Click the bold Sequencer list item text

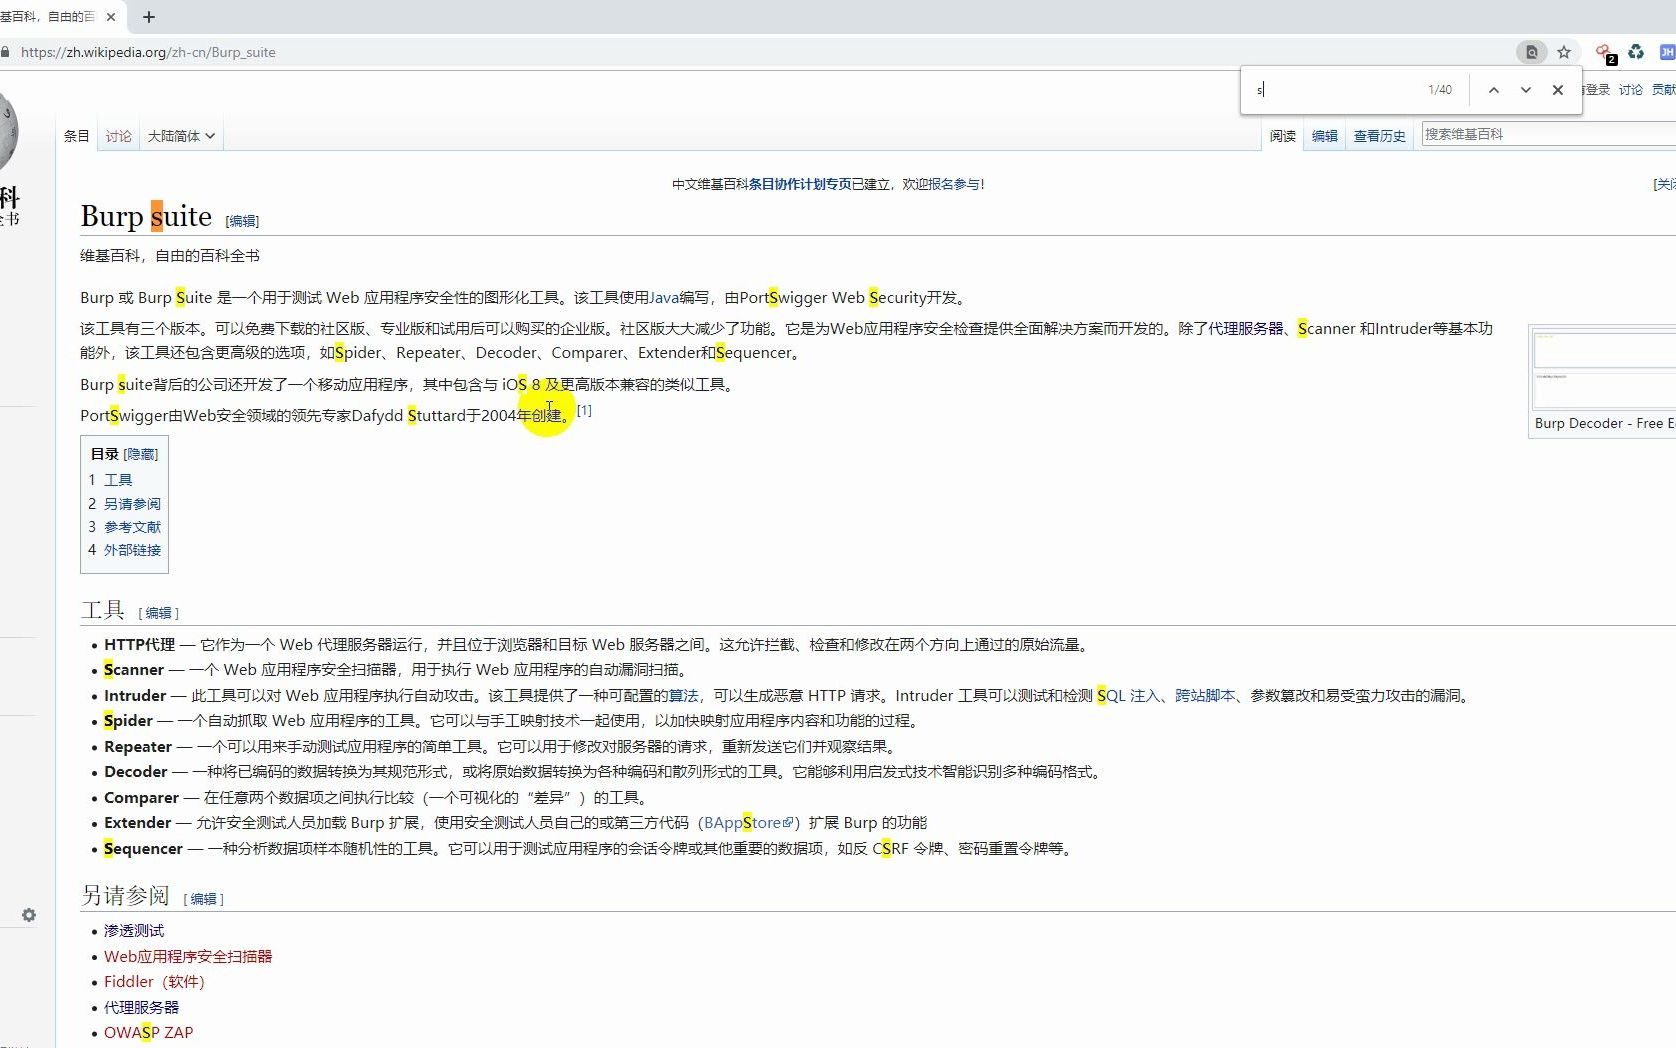click(x=143, y=849)
